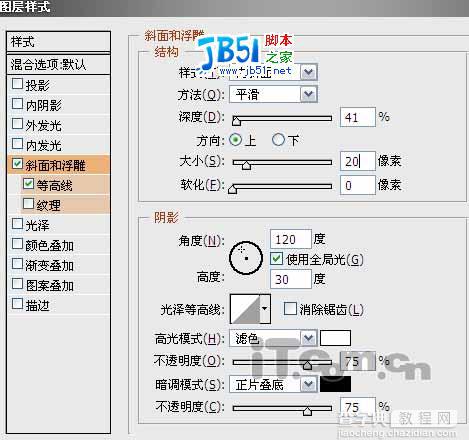Select the 光泽 list entry
The width and height of the screenshot is (469, 440).
(x=59, y=225)
